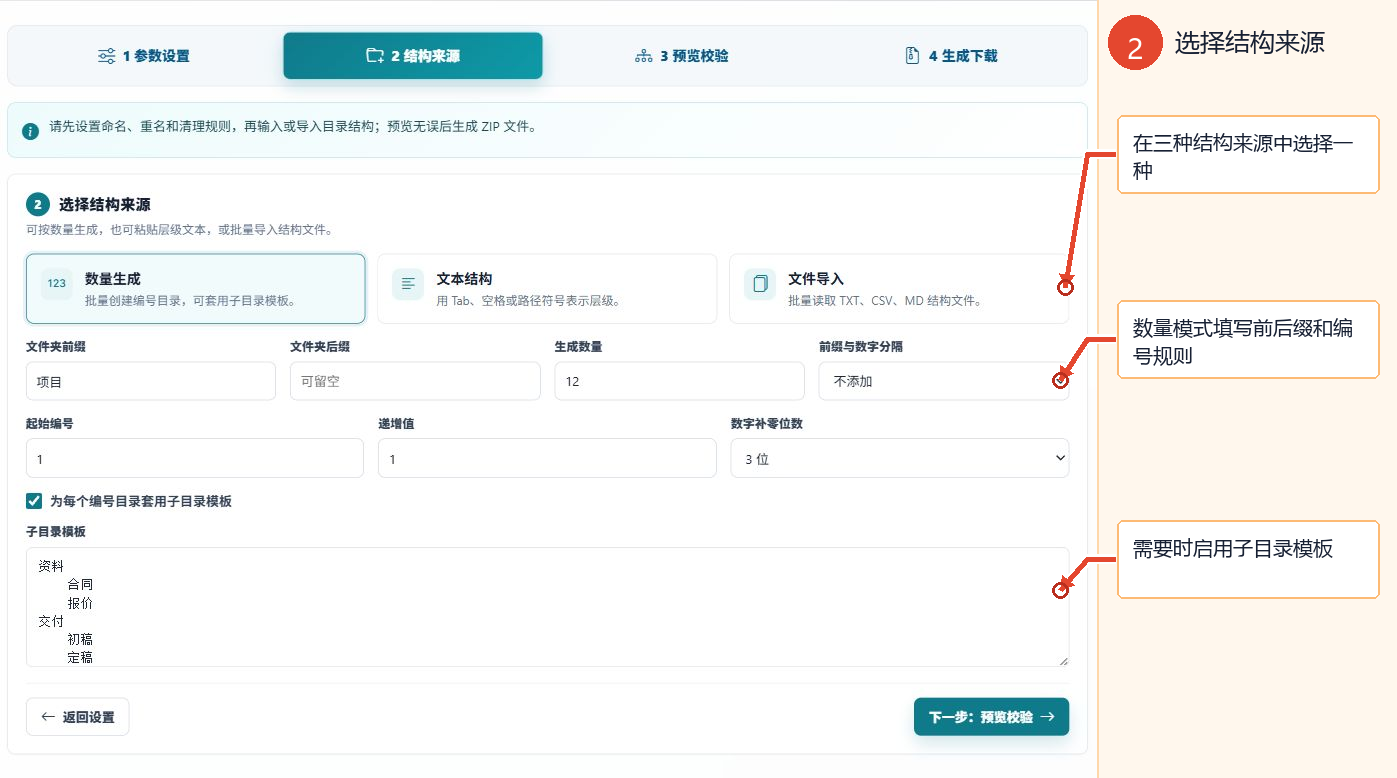Click the 起始编号 input field
The width and height of the screenshot is (1397, 778).
click(x=195, y=458)
